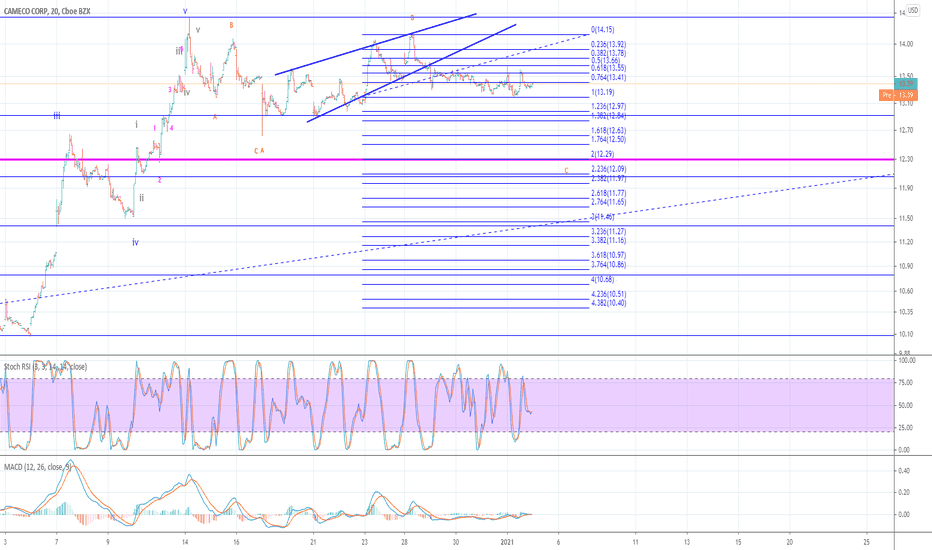The width and height of the screenshot is (932, 550).
Task: Select the 0.382(13.78) Fibonacci label
Action: [x=608, y=54]
